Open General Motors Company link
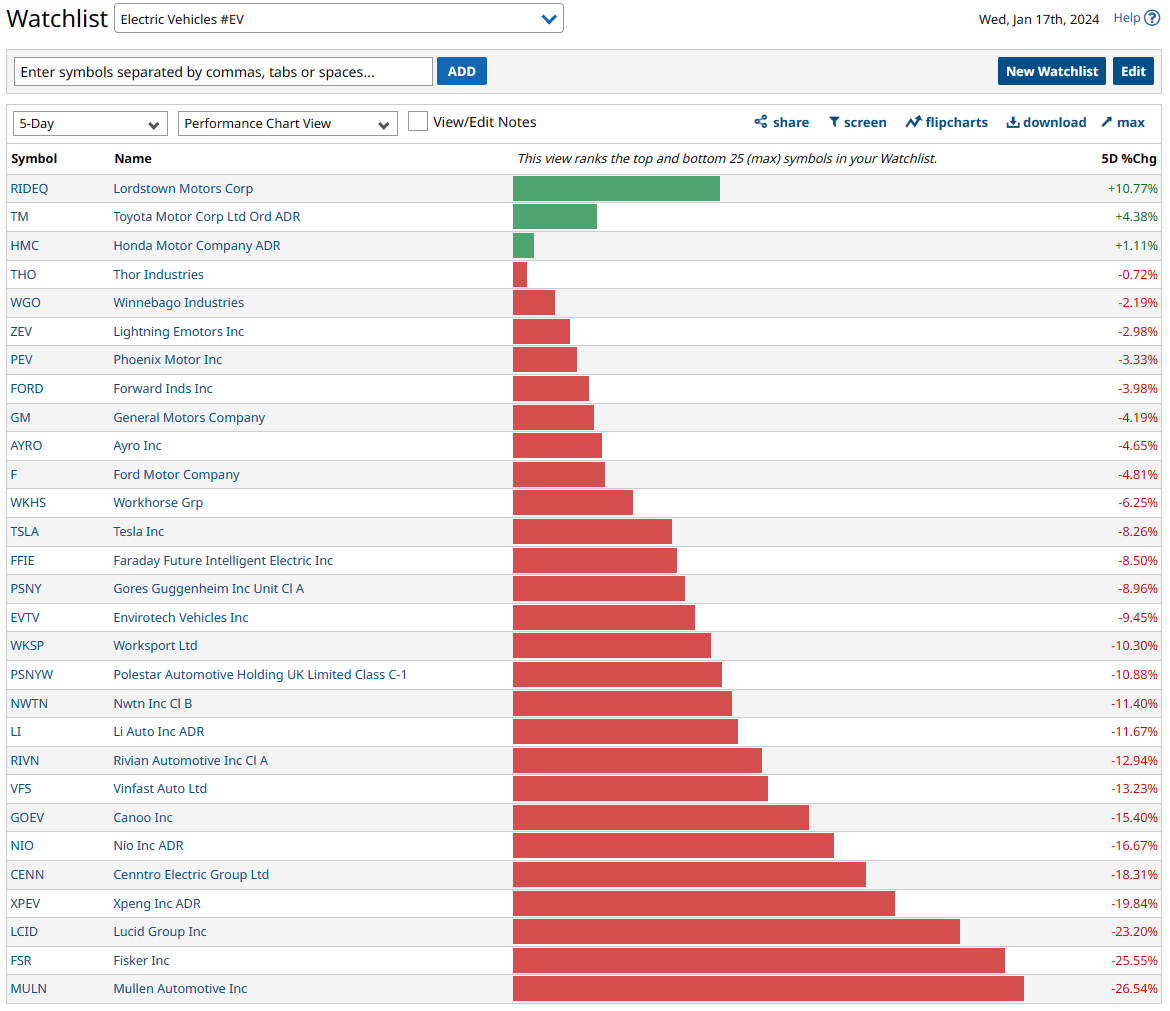 (x=189, y=418)
